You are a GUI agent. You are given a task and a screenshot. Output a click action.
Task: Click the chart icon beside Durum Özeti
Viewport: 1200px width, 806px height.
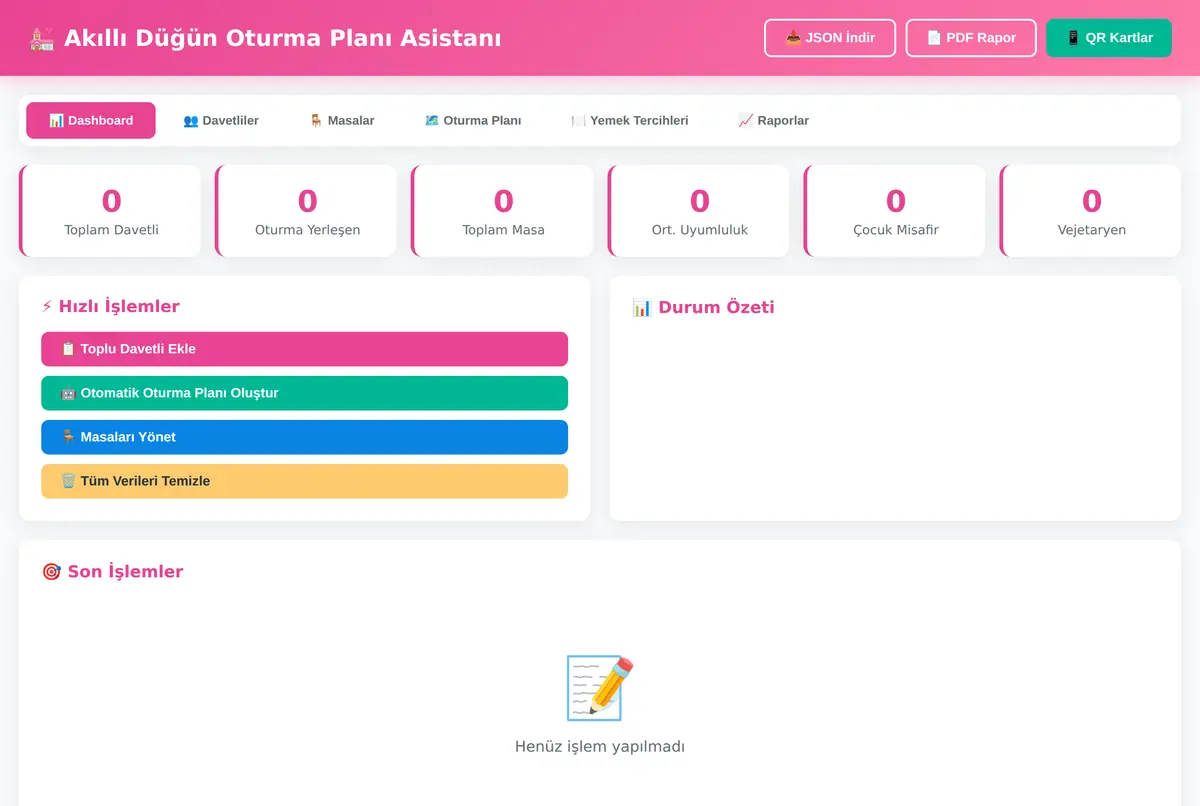click(x=642, y=307)
